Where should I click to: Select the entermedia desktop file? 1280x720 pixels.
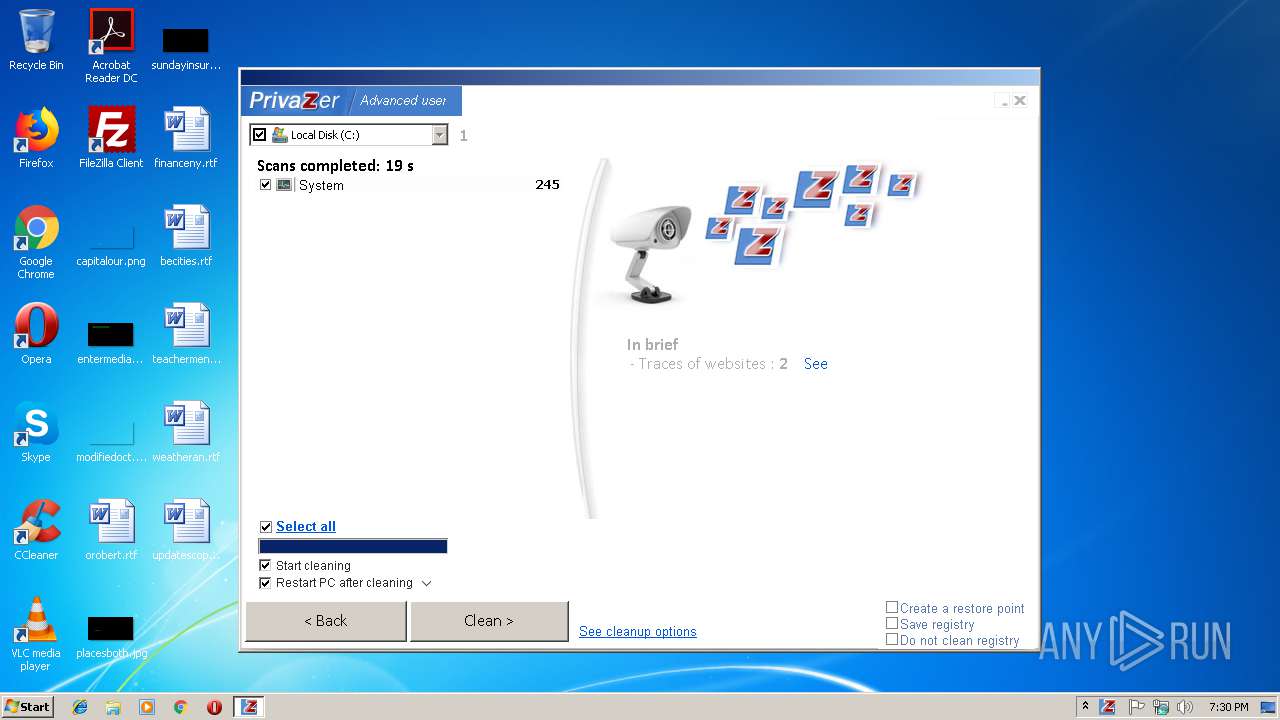pos(111,344)
